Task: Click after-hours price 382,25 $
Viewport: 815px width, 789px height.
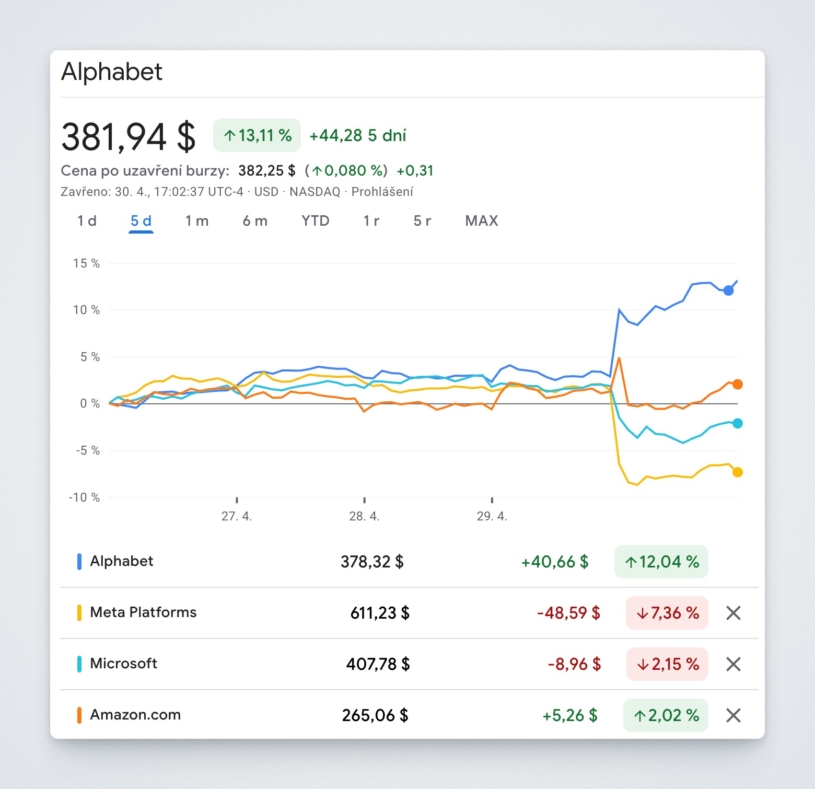Action: 267,170
